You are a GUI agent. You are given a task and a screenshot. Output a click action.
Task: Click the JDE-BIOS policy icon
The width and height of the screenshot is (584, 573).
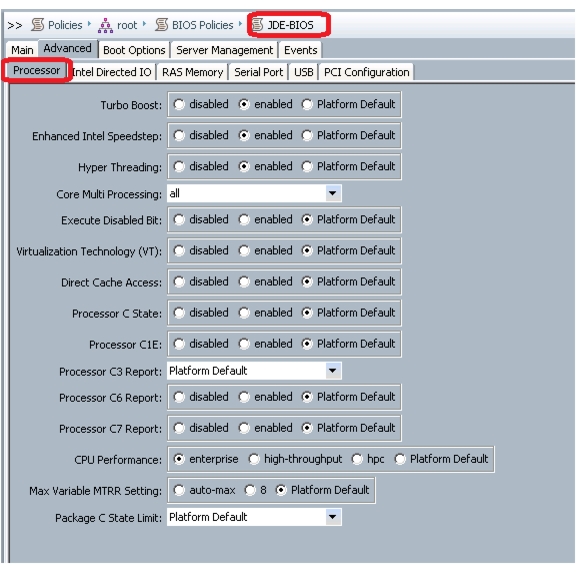tap(258, 25)
